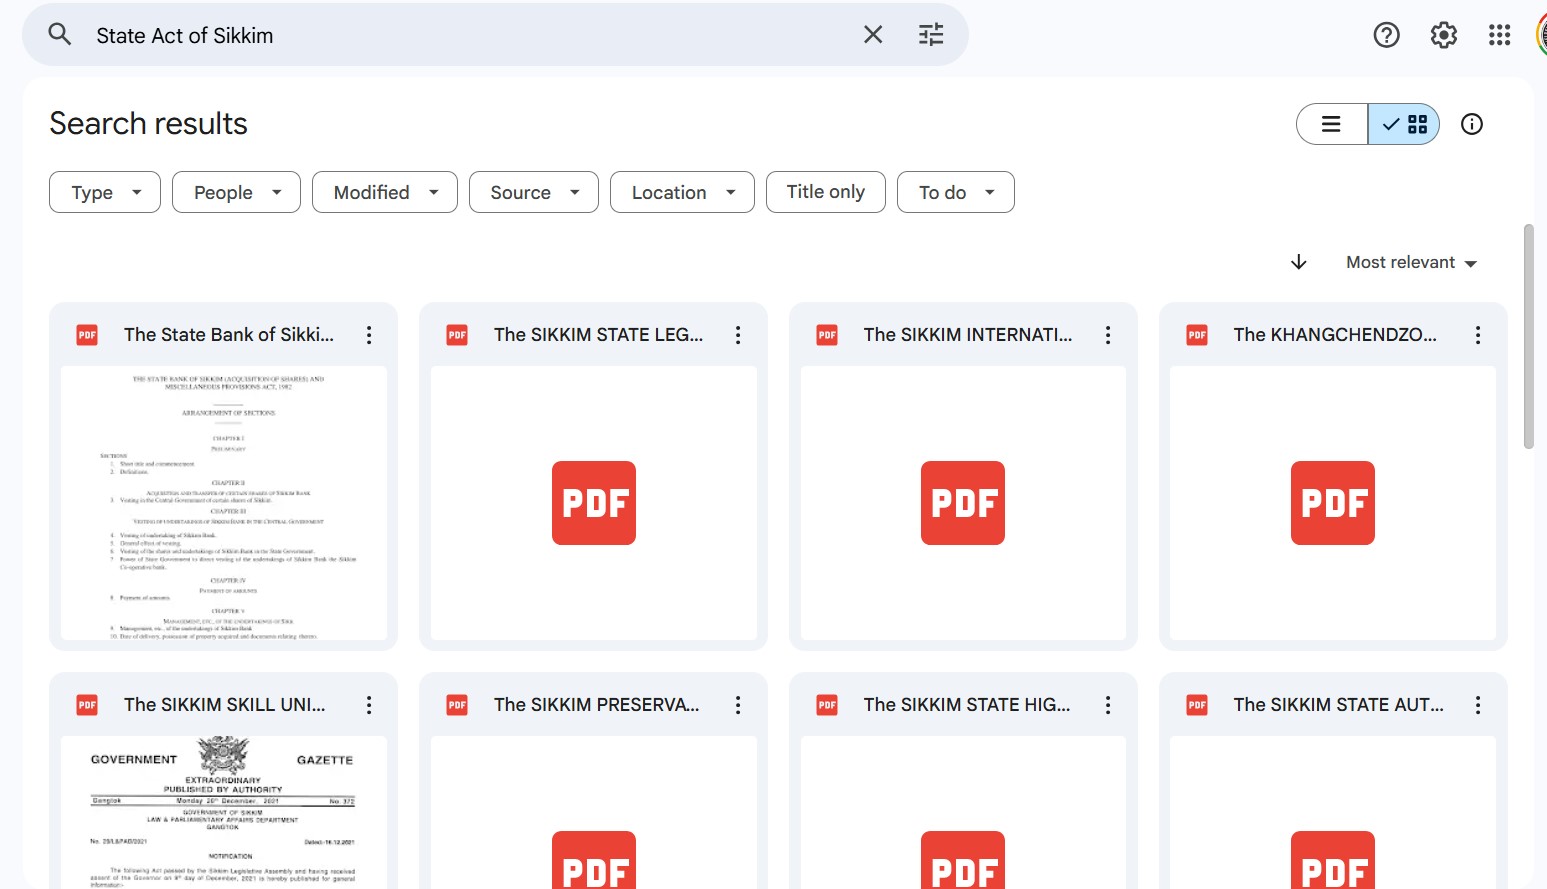Click the PDF type icon of SIKKIM STATE LEG file
Viewport: 1547px width, 889px height.
pyautogui.click(x=457, y=335)
